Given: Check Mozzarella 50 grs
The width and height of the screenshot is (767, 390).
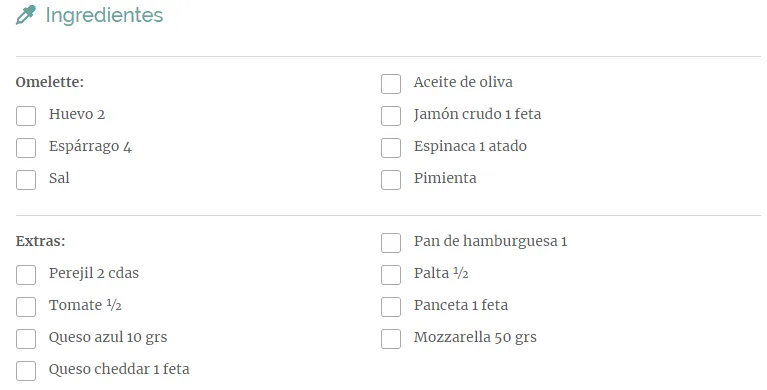Looking at the screenshot, I should pyautogui.click(x=391, y=339).
